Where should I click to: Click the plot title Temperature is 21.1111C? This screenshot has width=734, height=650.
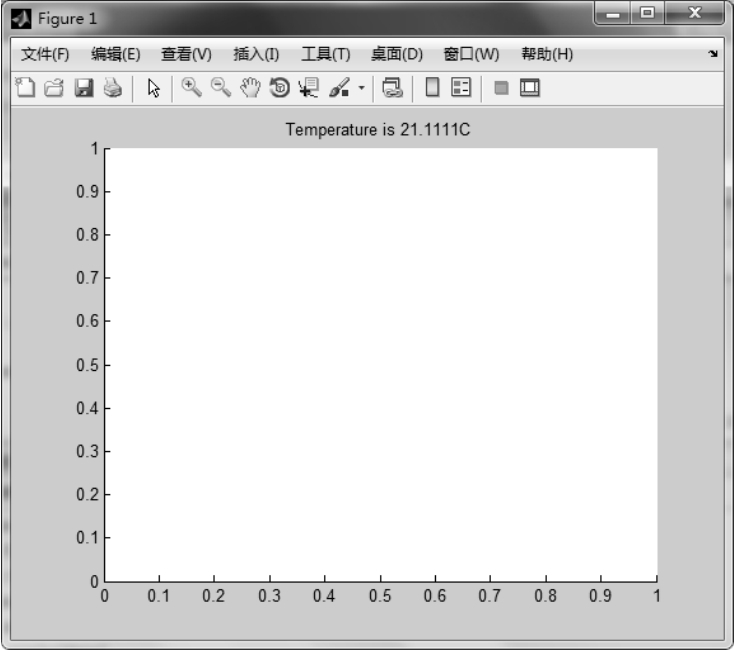tap(378, 130)
